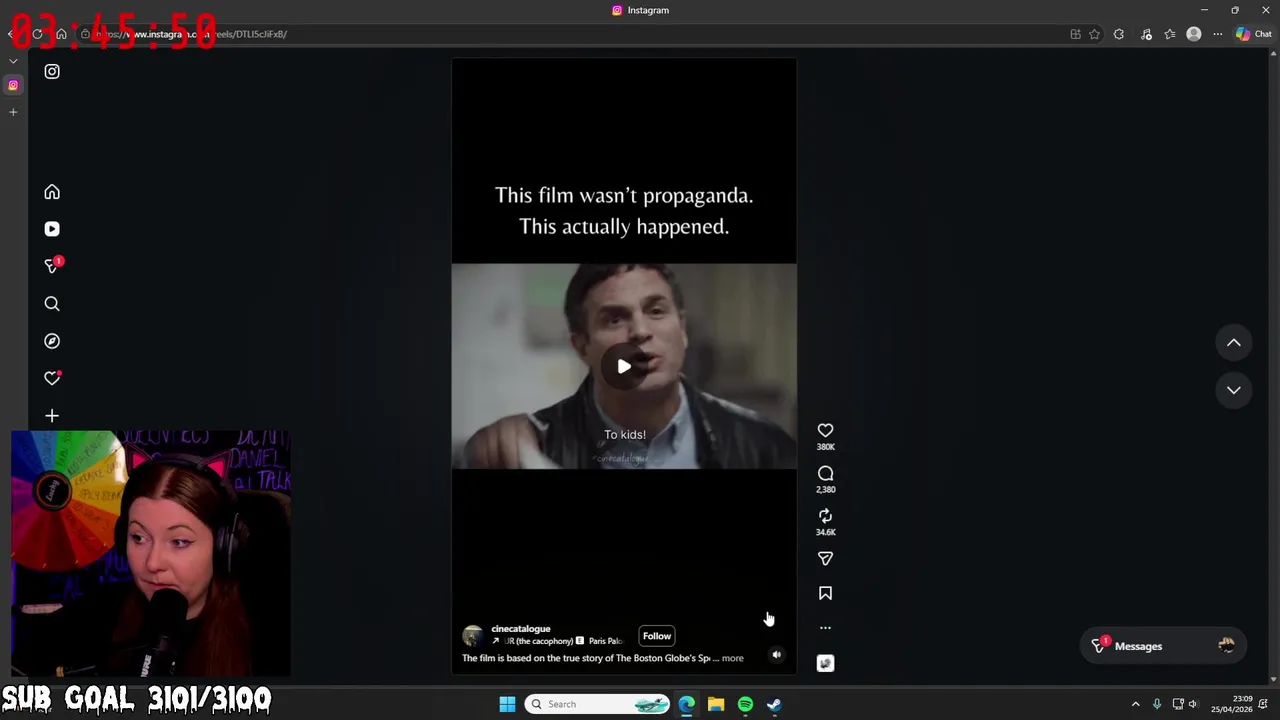
Task: Share the reel with the paper plane icon
Action: [825, 559]
